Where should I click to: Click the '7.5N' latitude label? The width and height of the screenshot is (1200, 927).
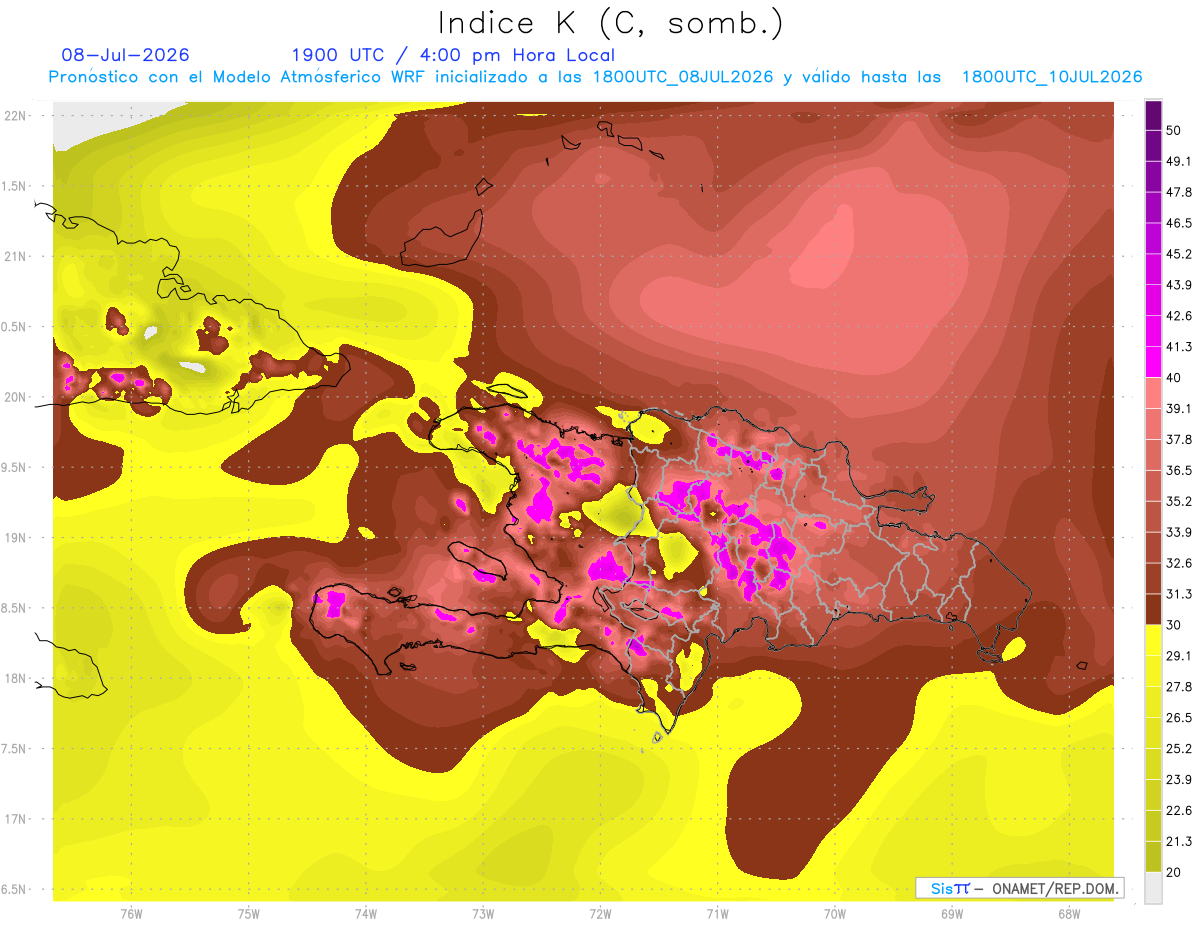coord(15,749)
